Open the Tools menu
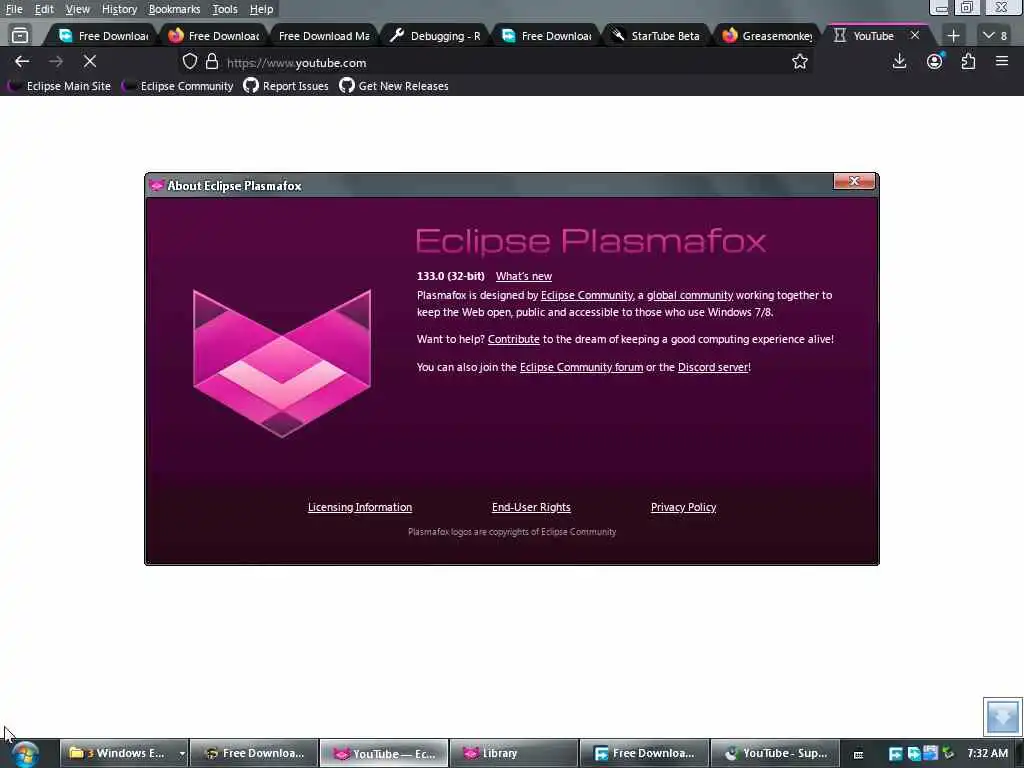1024x768 pixels. pyautogui.click(x=225, y=9)
